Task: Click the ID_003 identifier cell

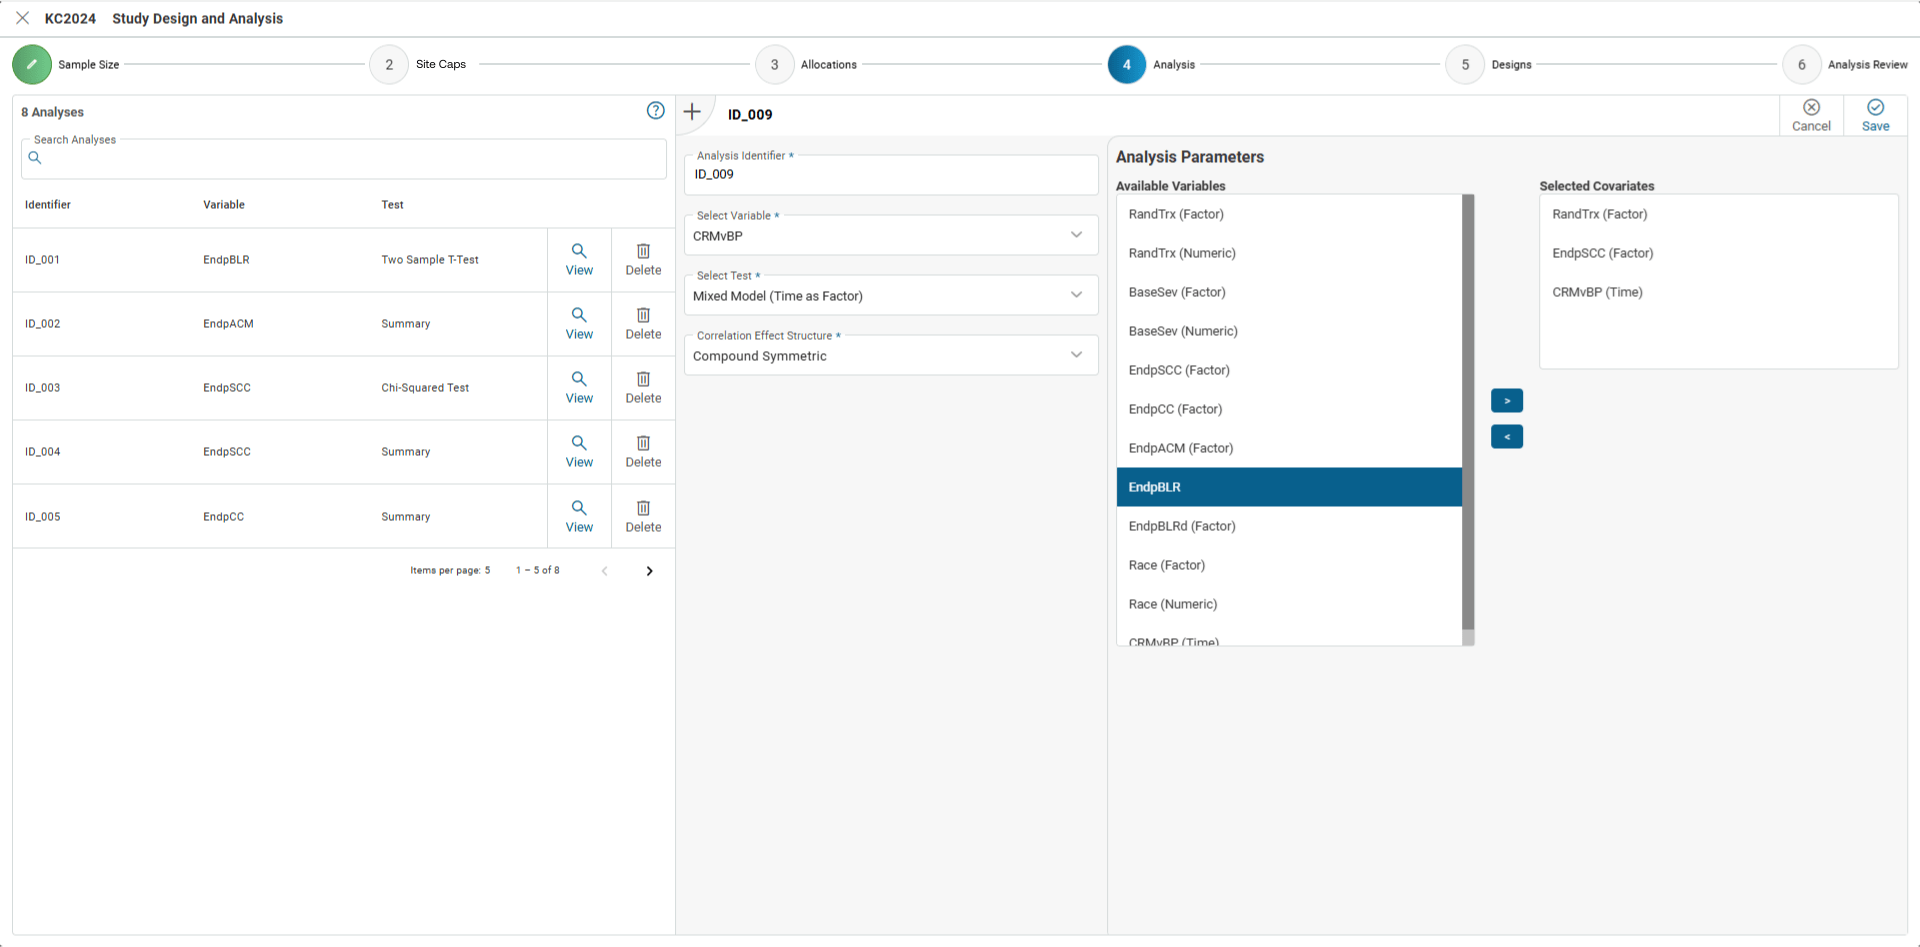Action: tap(43, 387)
